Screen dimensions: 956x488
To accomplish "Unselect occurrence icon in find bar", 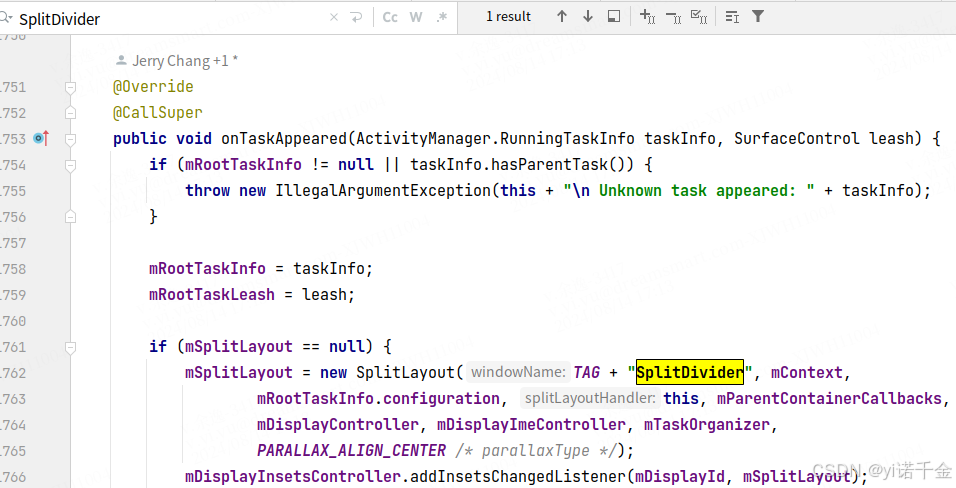I will (x=674, y=16).
